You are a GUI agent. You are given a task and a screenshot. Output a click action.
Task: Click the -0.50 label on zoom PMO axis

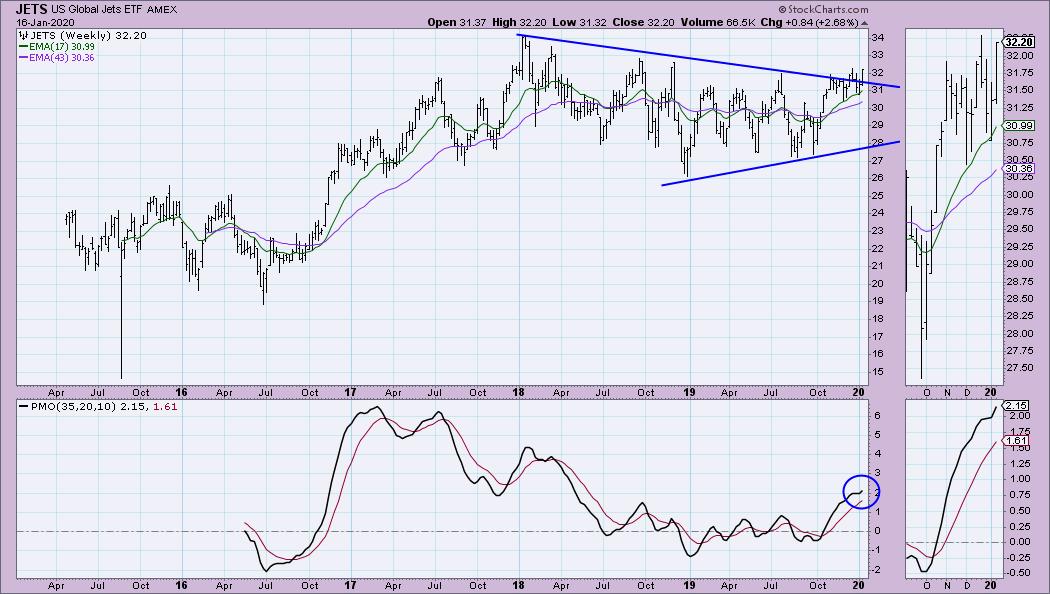(x=1018, y=573)
